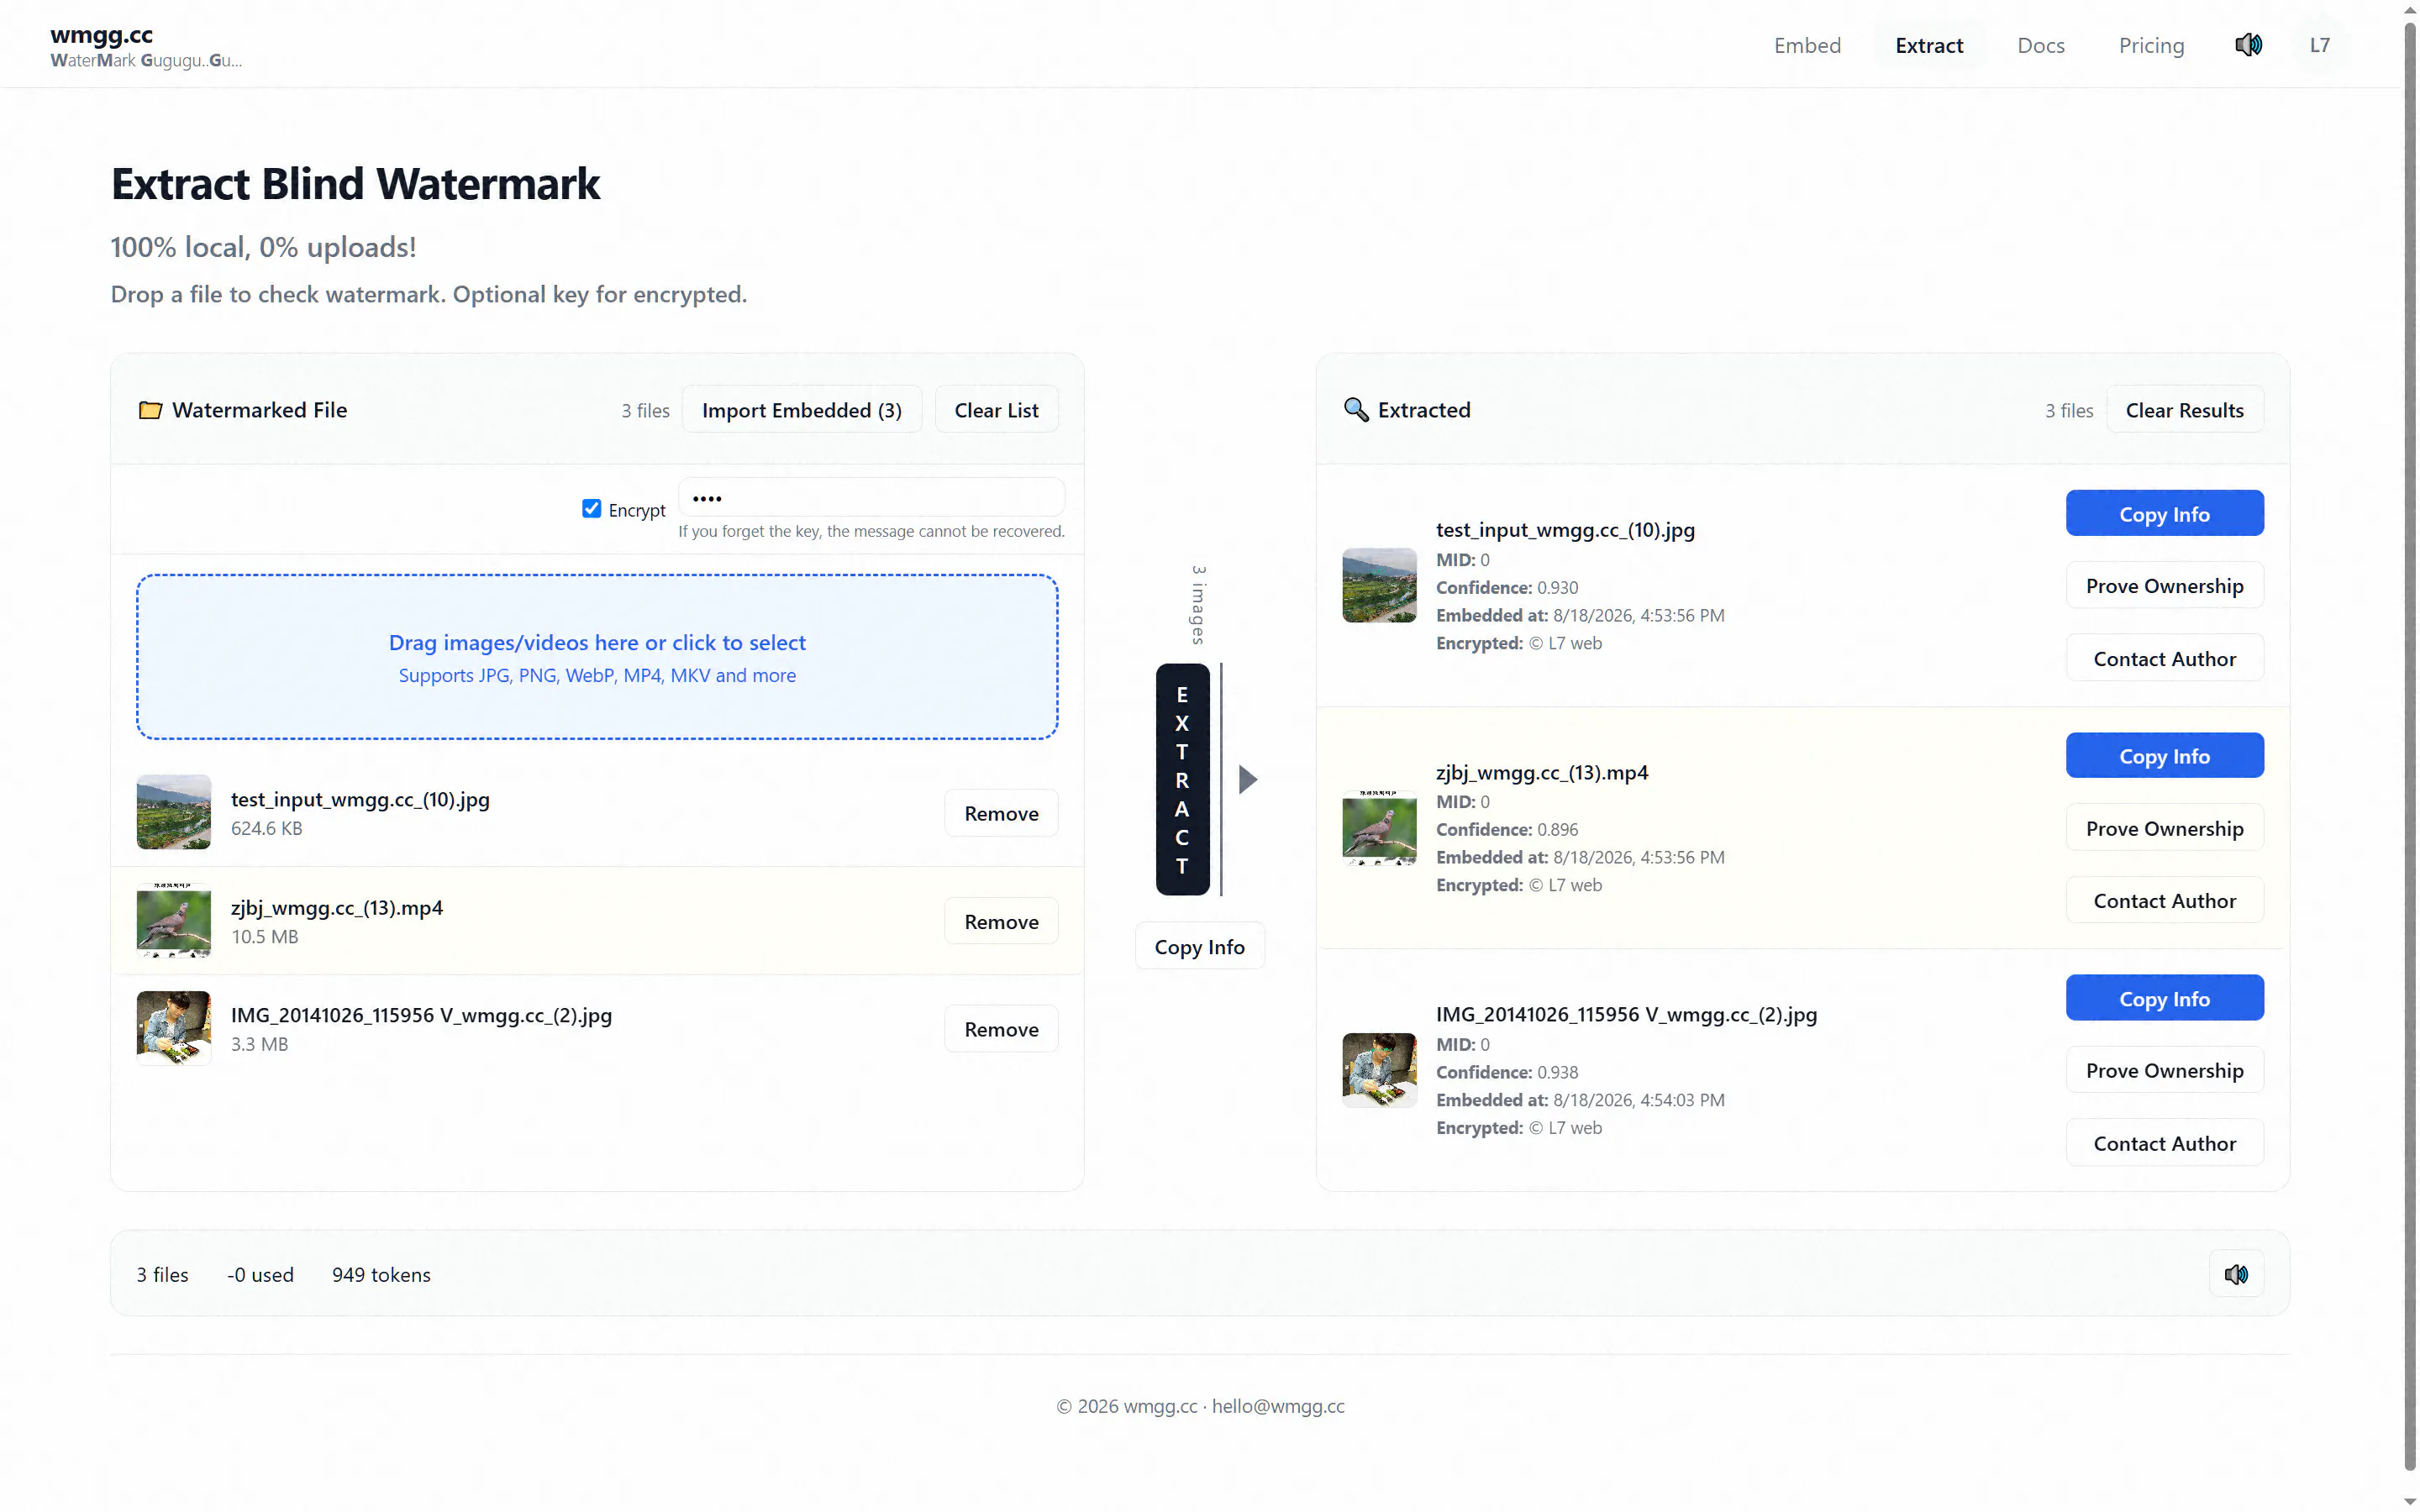The image size is (2420, 1512).
Task: Click the Clear List button
Action: pos(996,410)
